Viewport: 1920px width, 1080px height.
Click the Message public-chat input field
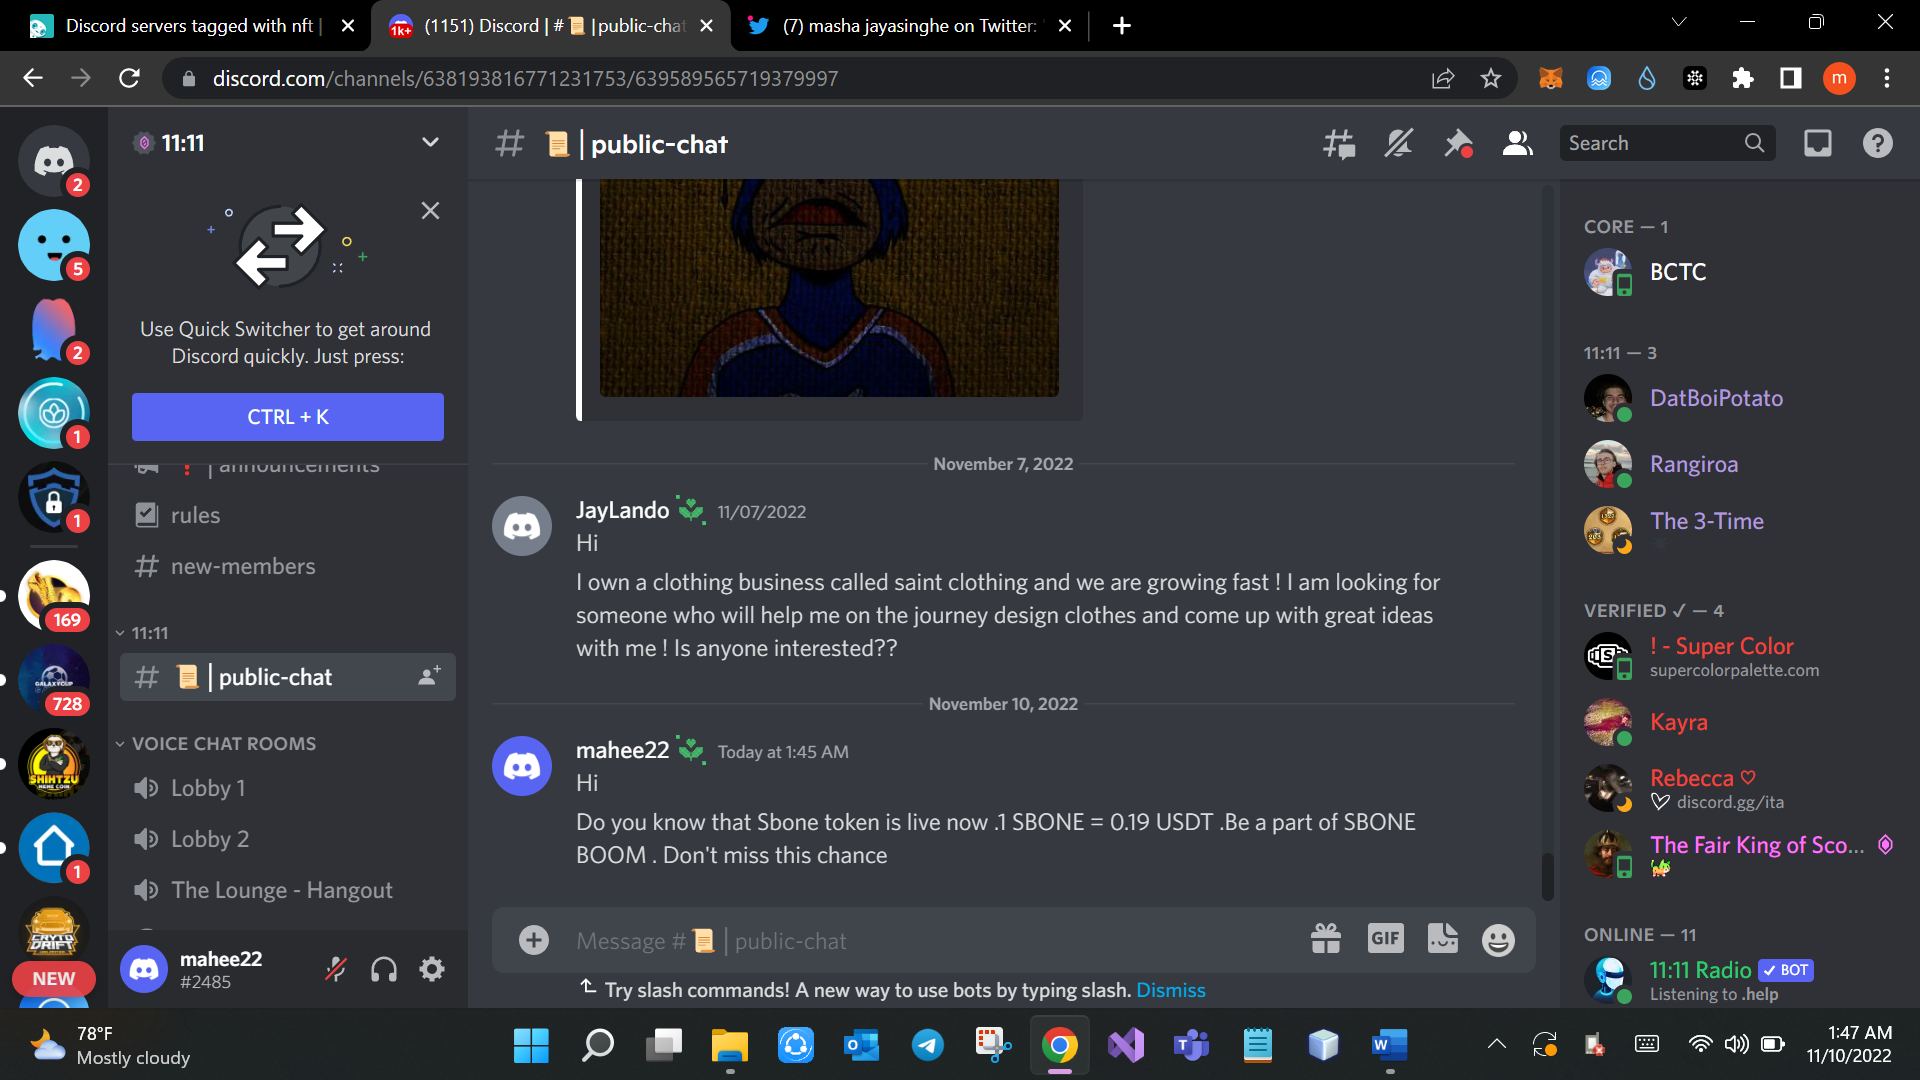[x=930, y=941]
